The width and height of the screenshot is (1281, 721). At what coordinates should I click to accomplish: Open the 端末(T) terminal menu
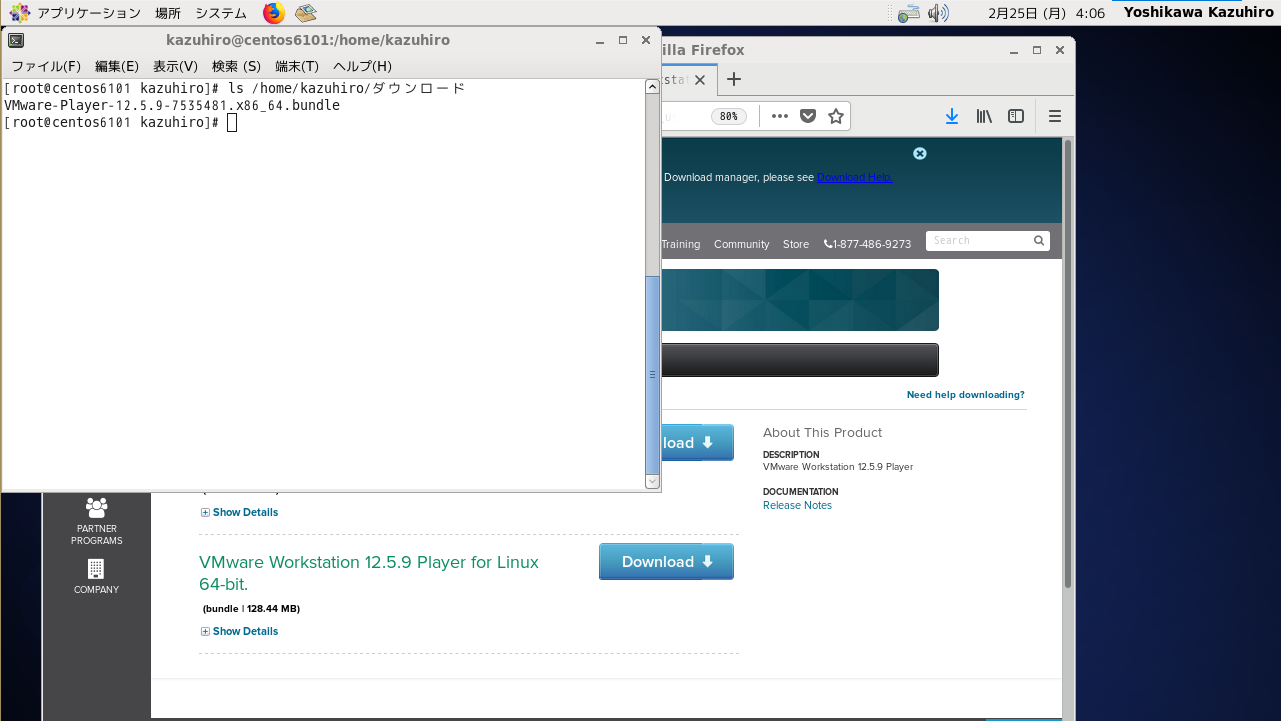296,66
